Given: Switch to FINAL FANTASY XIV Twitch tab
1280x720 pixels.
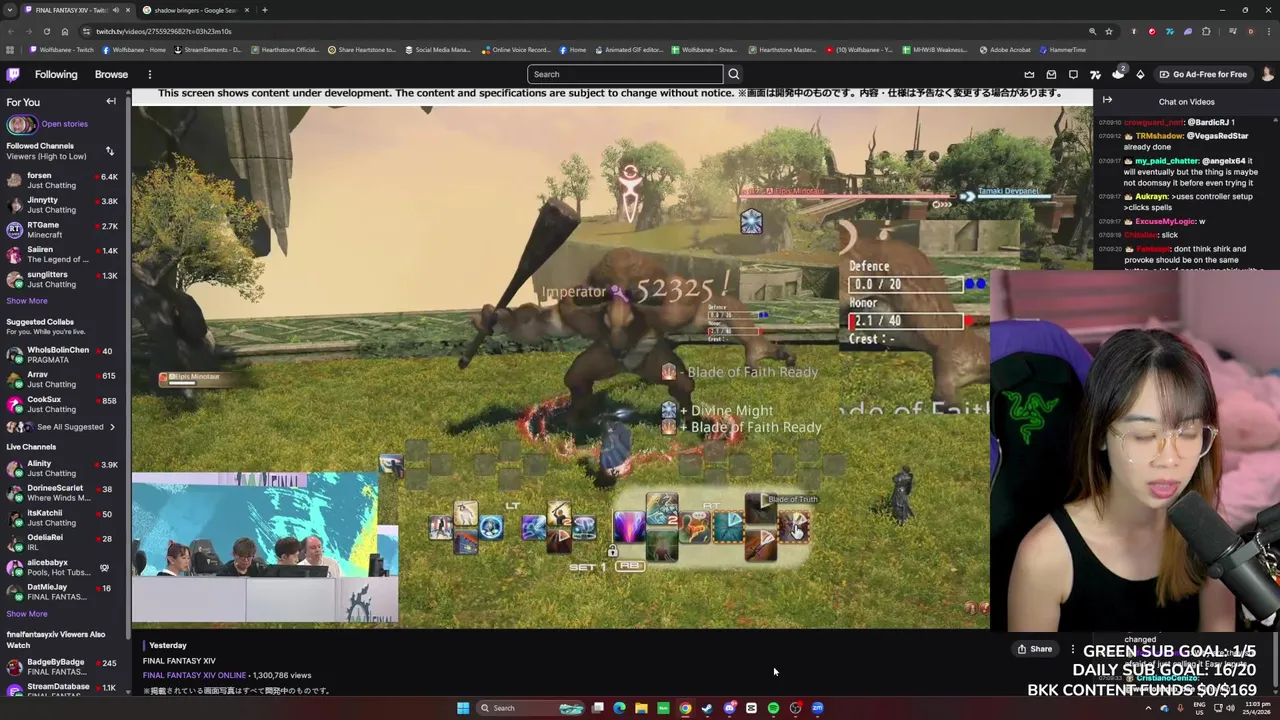Looking at the screenshot, I should click(76, 10).
